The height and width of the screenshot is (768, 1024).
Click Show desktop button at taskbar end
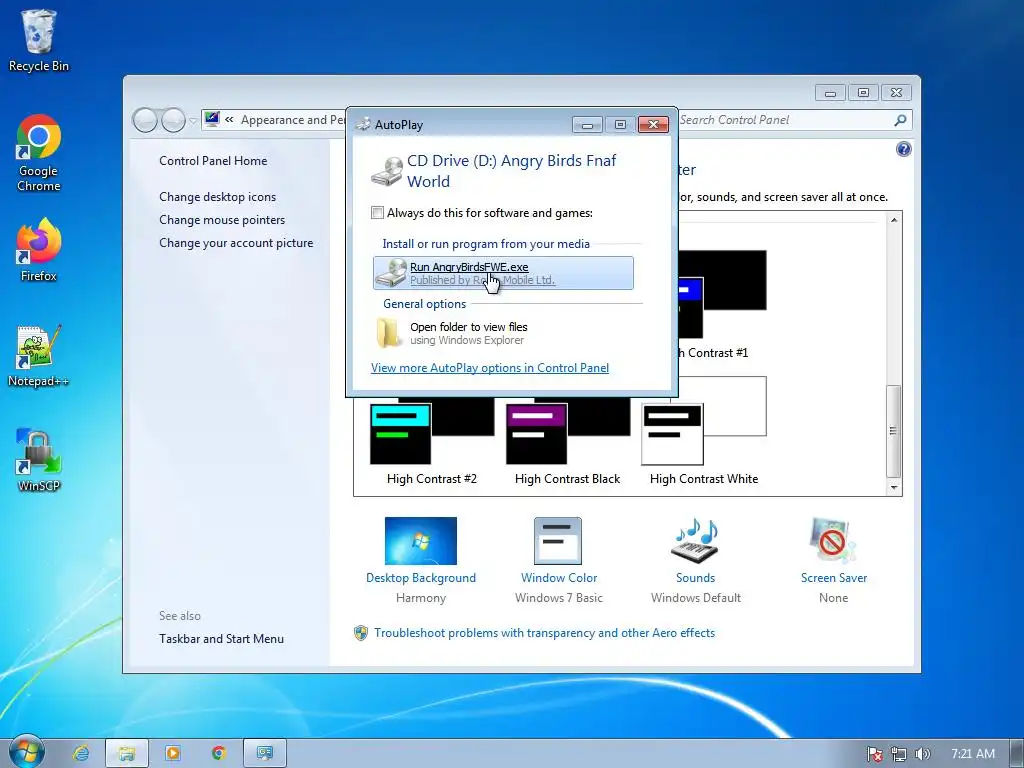point(1017,753)
